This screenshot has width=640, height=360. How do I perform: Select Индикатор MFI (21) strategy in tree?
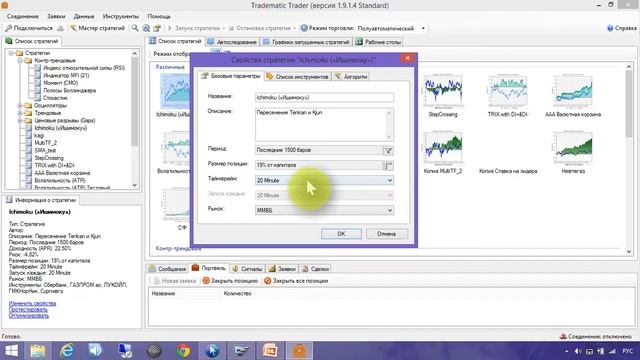coord(66,76)
